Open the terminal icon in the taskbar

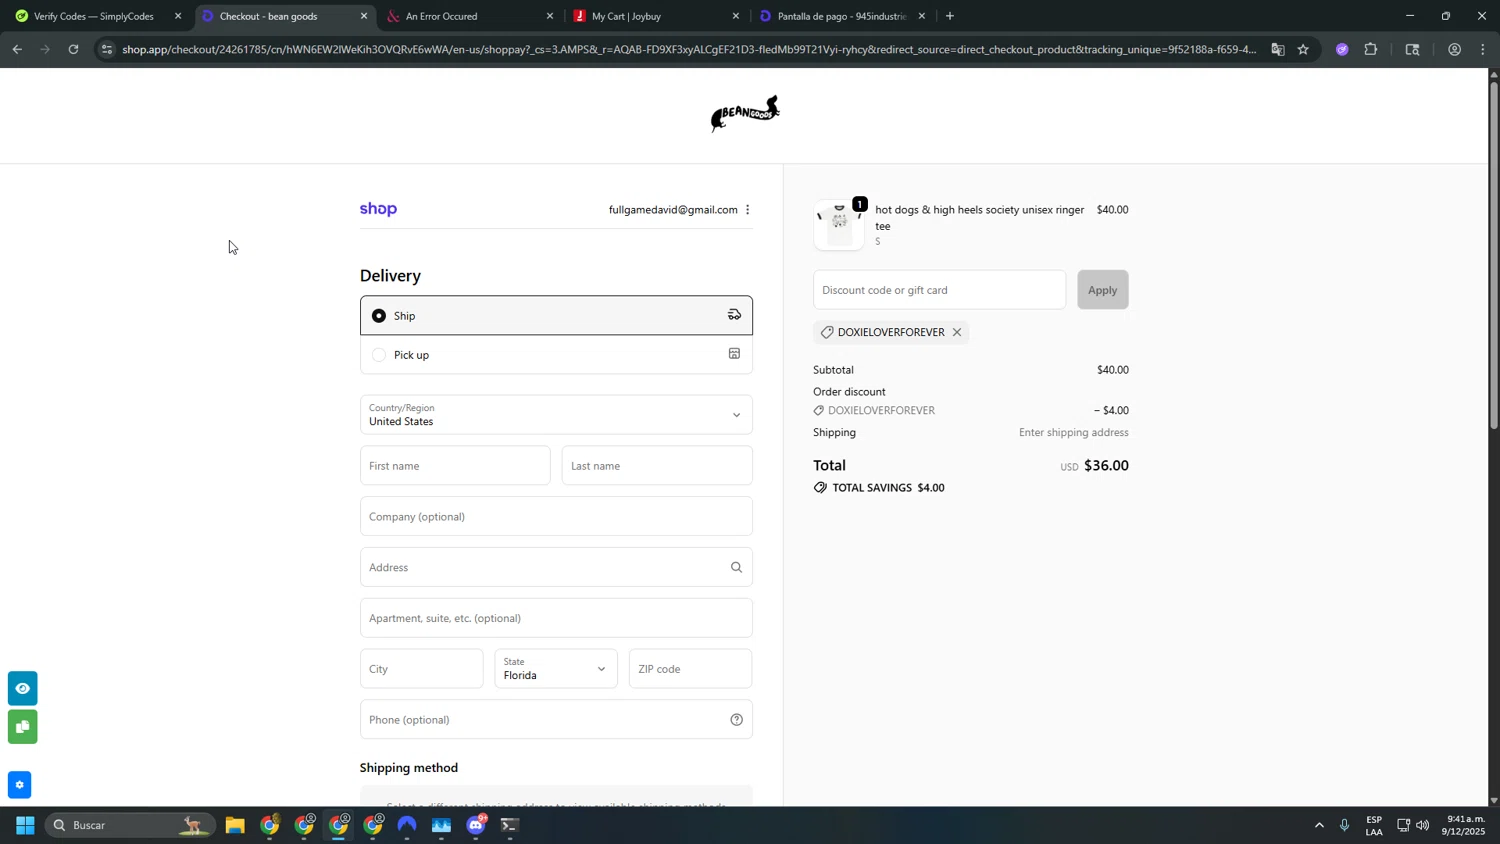510,825
